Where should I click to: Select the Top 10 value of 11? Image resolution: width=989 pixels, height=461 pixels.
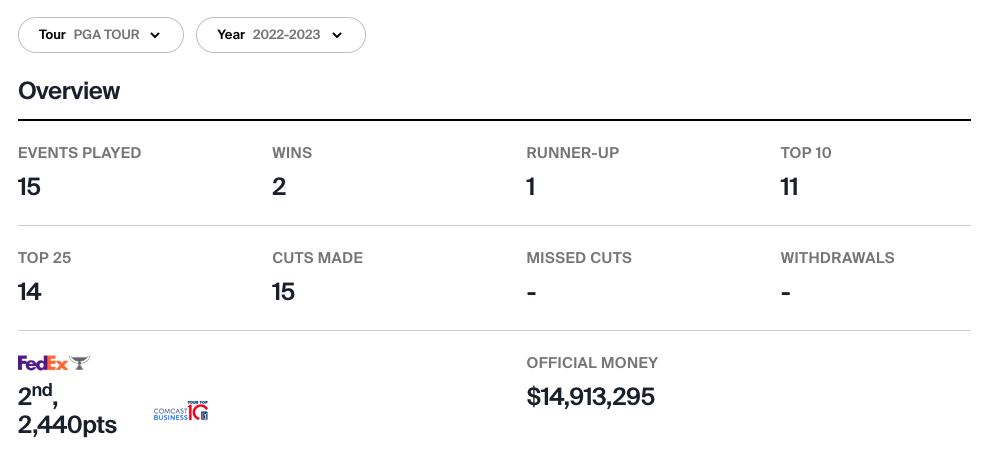789,187
